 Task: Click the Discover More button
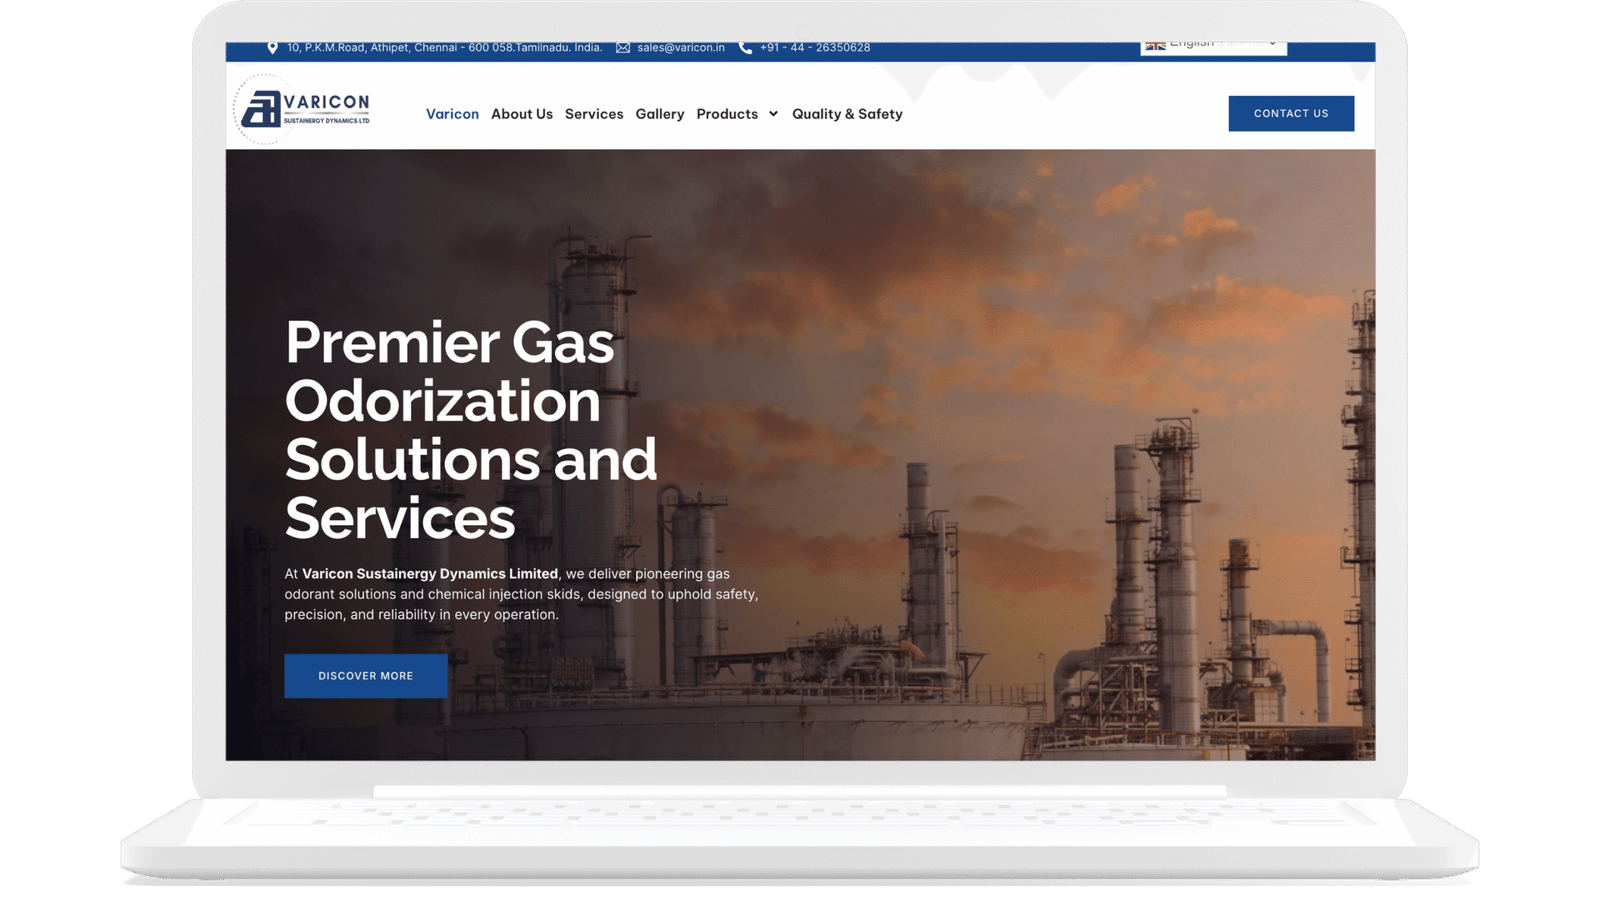pos(366,676)
